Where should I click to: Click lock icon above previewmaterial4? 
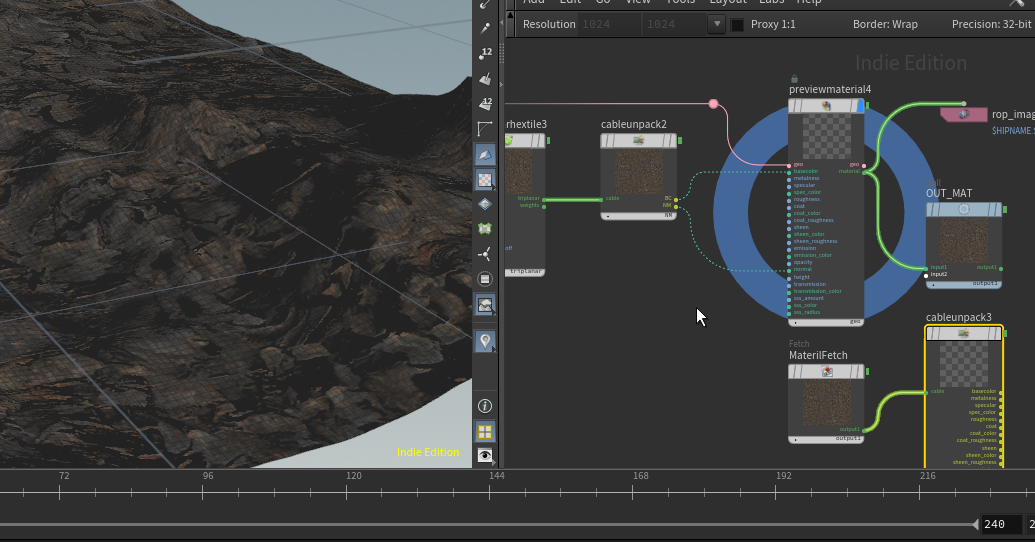click(x=794, y=79)
